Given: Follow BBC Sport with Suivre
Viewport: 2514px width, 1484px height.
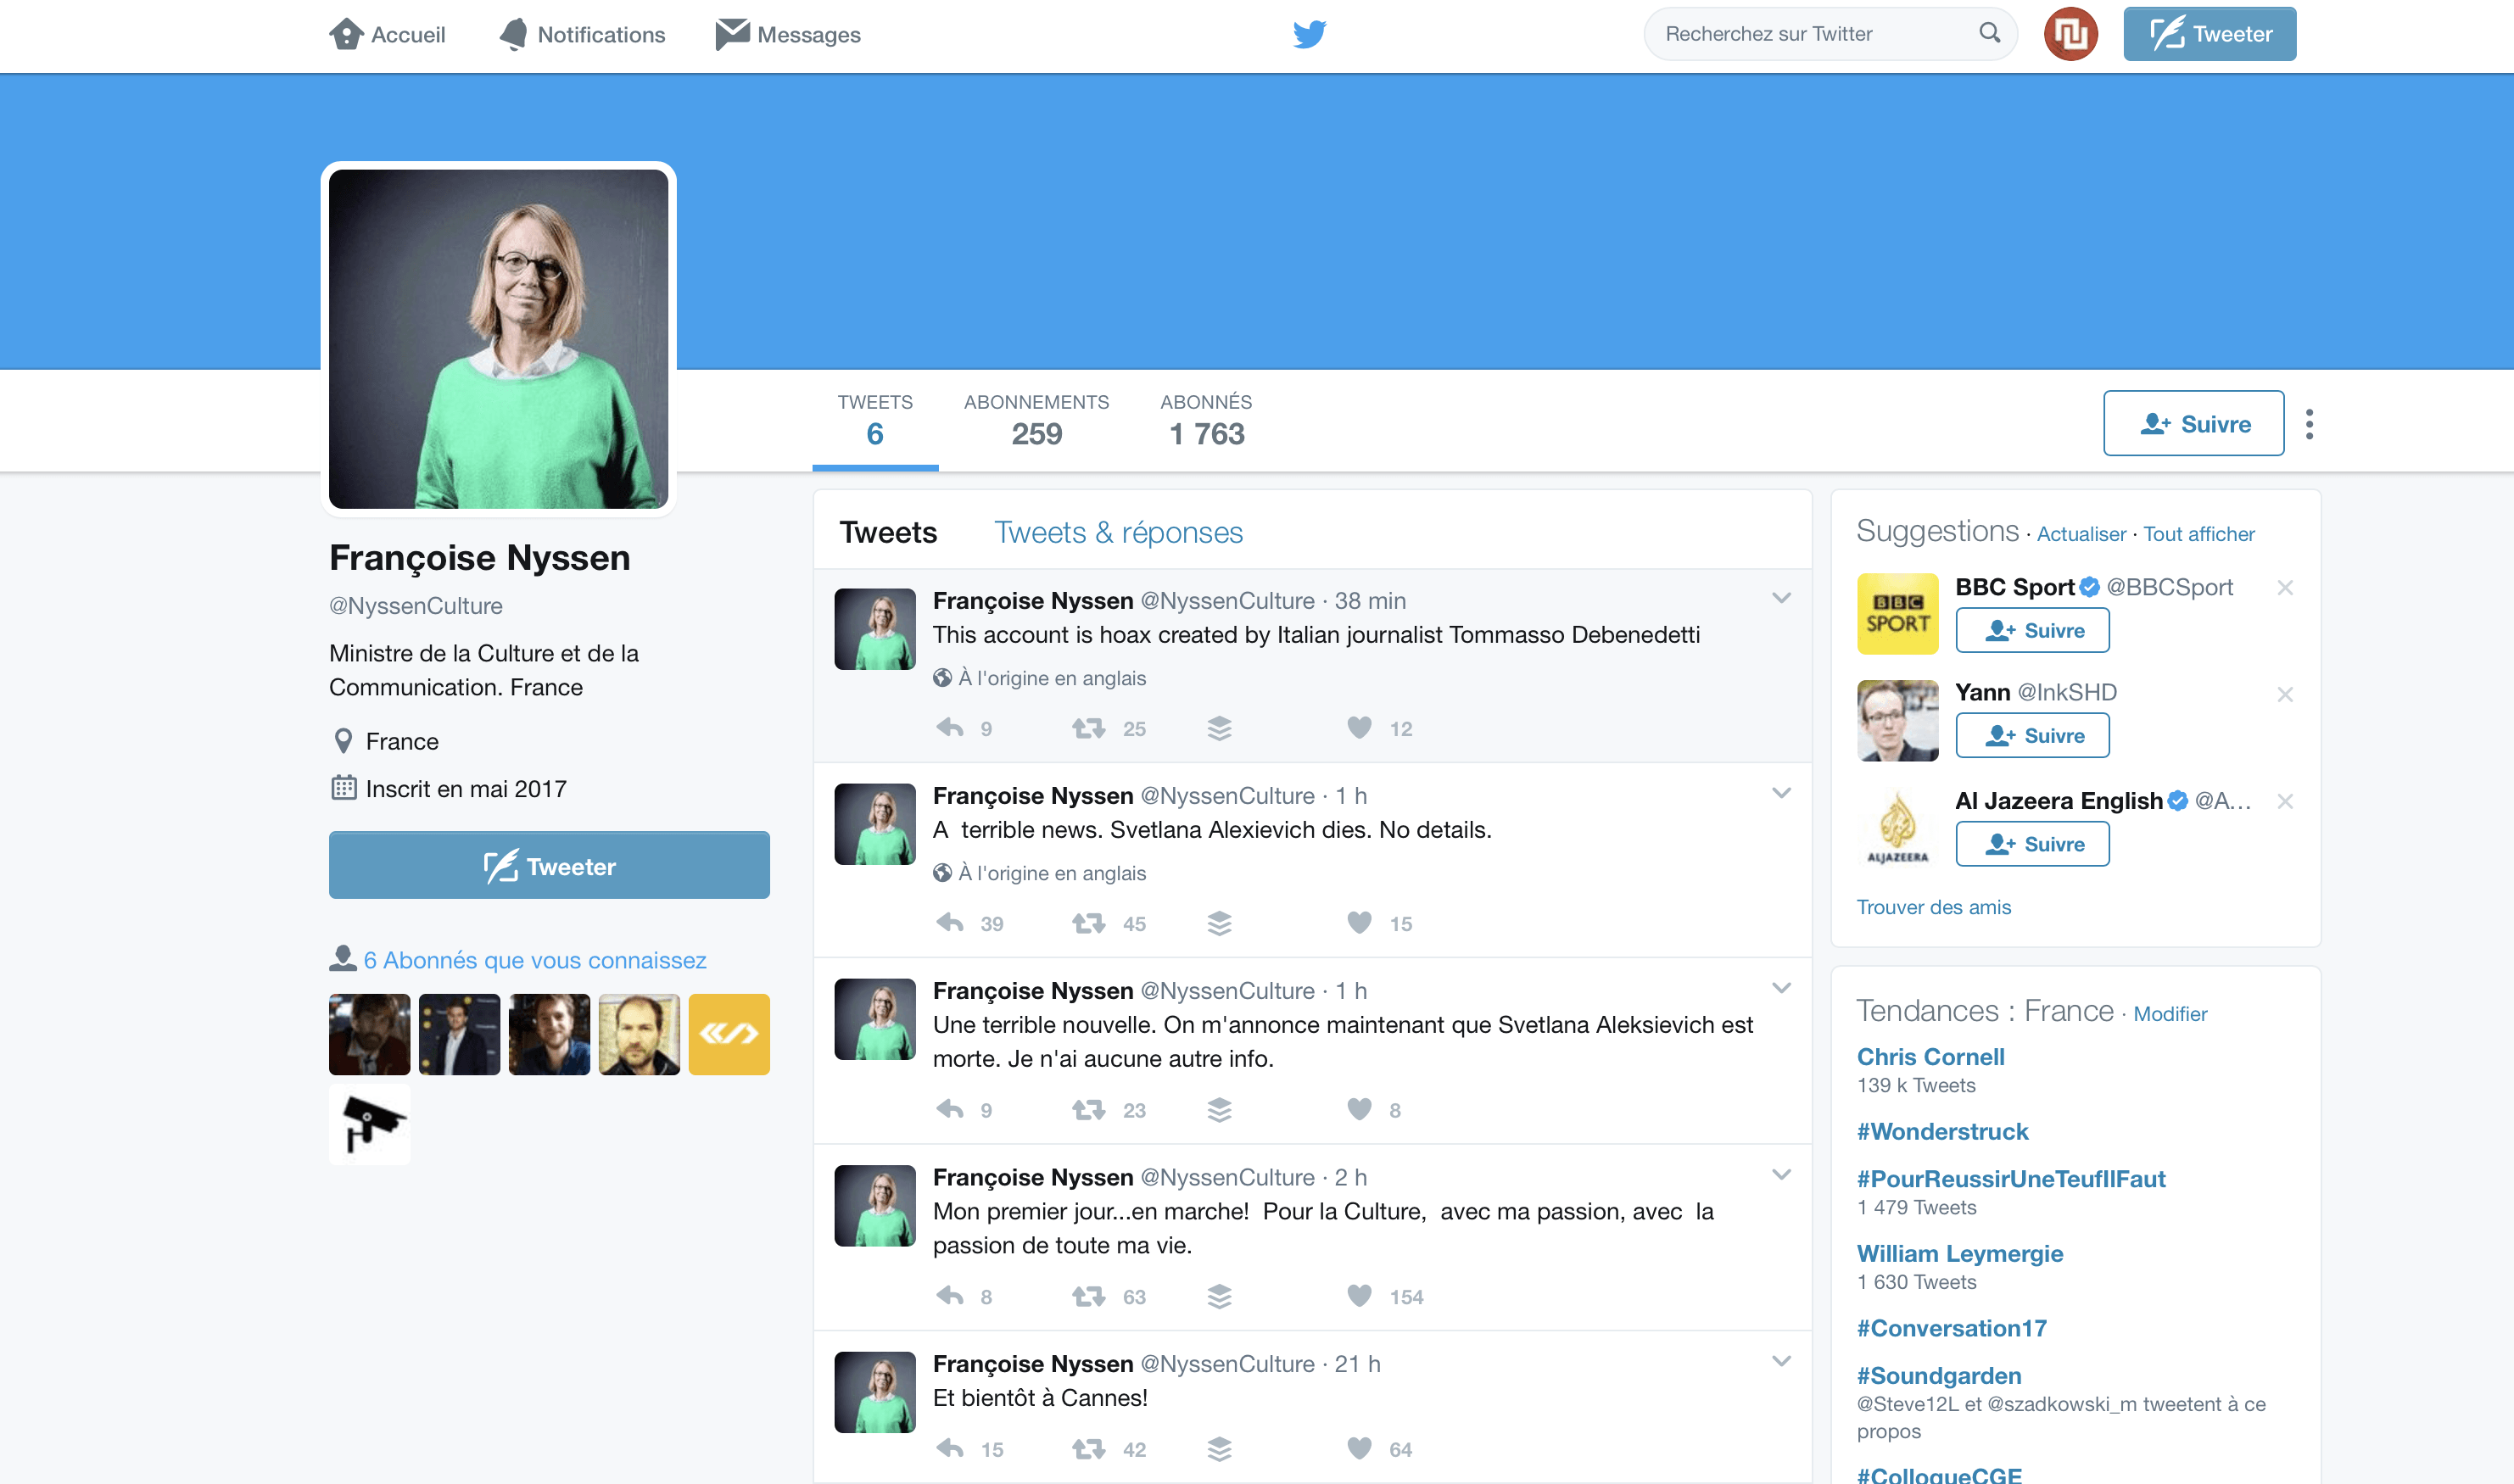Looking at the screenshot, I should point(2032,630).
